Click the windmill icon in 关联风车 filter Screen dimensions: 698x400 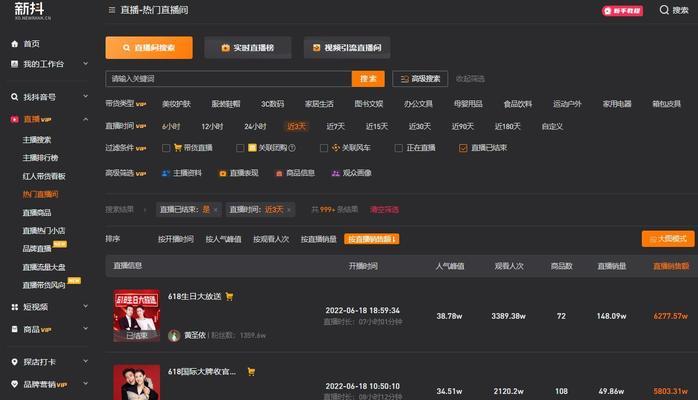[336, 148]
